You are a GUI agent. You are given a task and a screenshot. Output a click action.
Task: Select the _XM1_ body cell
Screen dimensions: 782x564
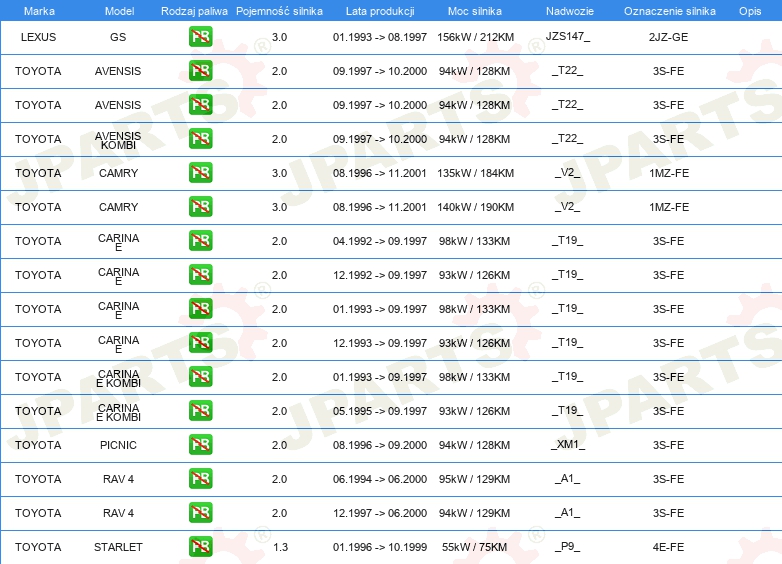[568, 444]
